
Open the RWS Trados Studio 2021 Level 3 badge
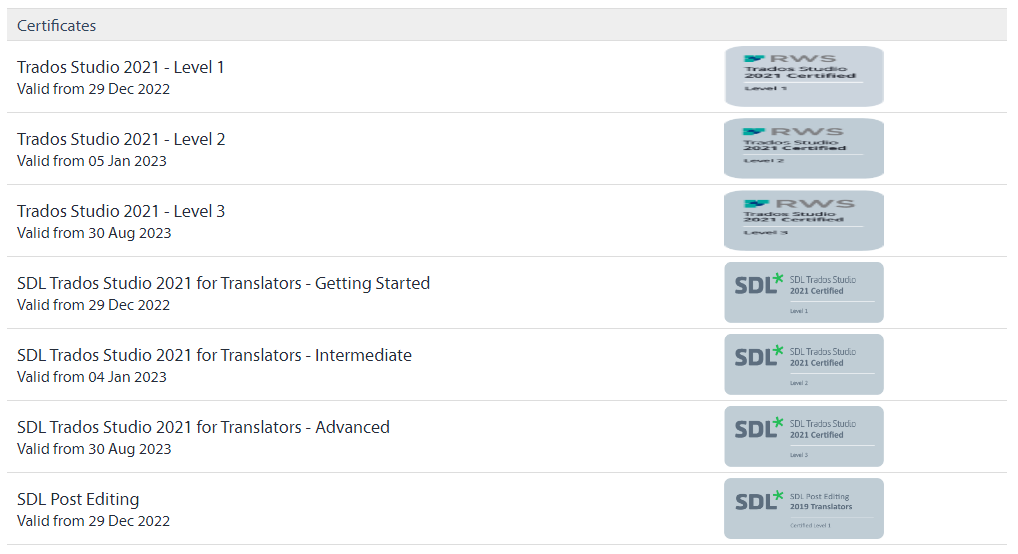pos(804,220)
